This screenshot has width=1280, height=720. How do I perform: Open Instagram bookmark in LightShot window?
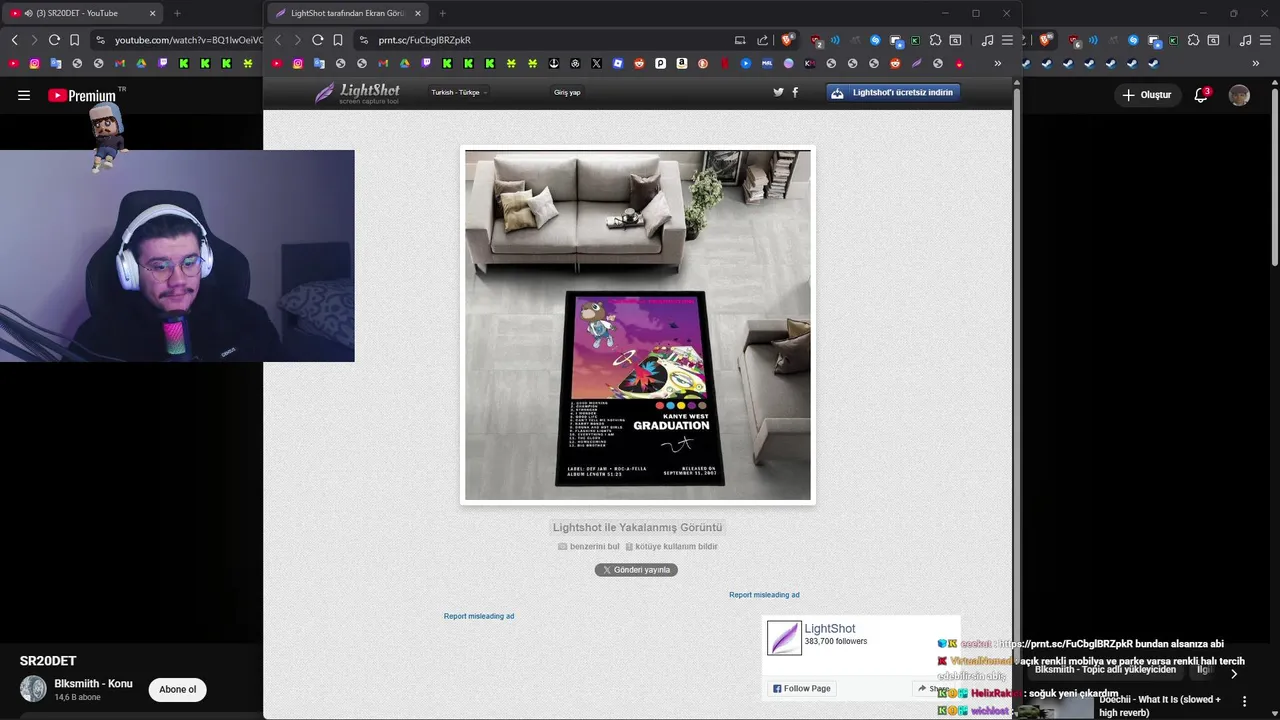pyautogui.click(x=298, y=63)
